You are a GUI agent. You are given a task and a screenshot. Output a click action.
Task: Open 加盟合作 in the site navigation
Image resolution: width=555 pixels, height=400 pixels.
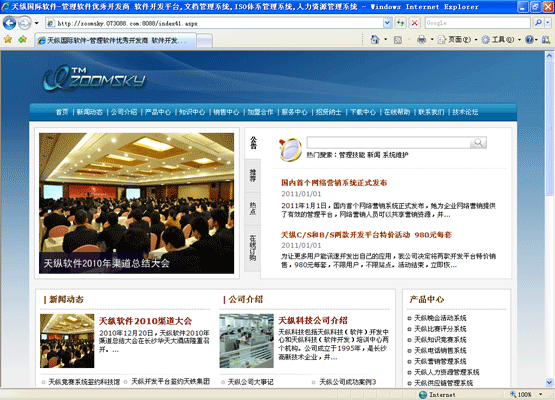[x=260, y=112]
